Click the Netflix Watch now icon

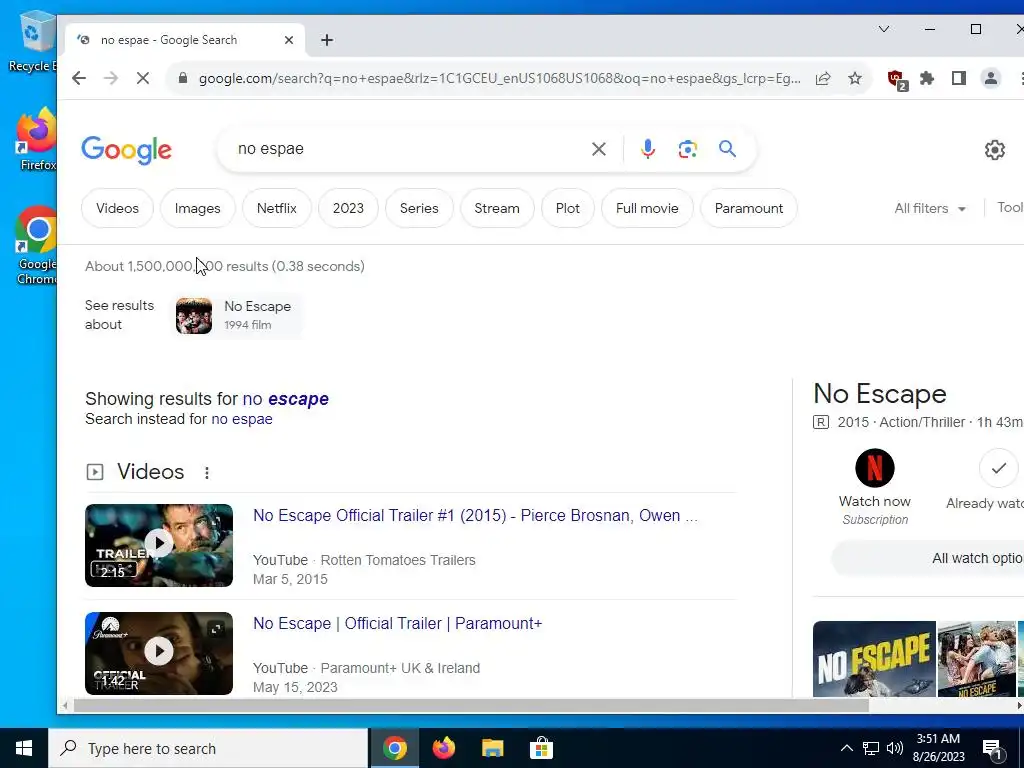point(874,468)
